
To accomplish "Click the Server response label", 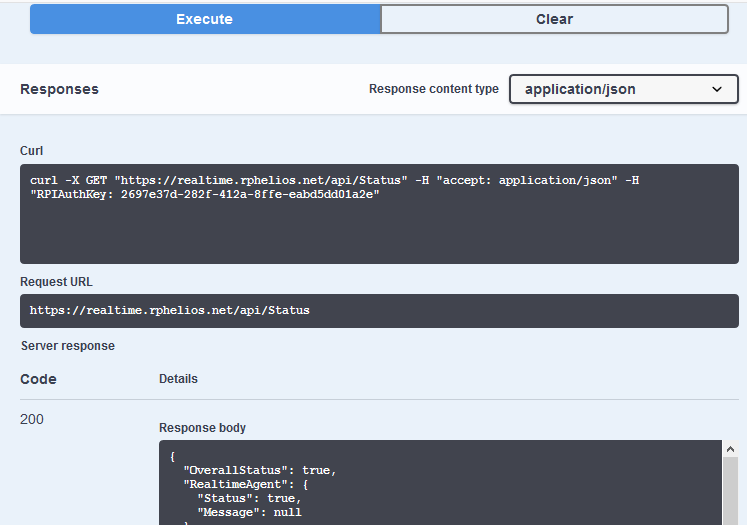I will [x=68, y=346].
